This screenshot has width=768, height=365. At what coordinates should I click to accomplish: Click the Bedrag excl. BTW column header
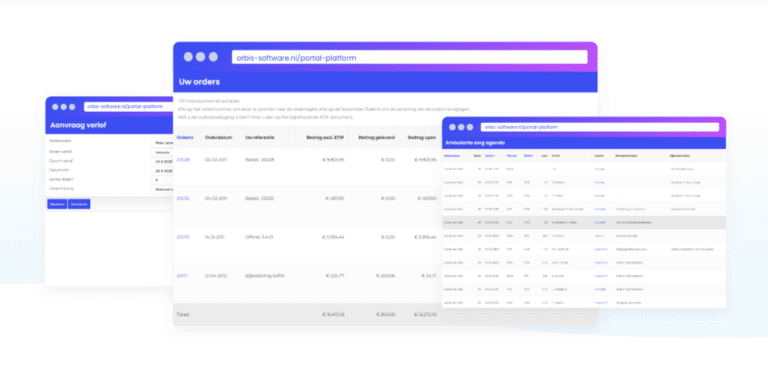pyautogui.click(x=325, y=138)
